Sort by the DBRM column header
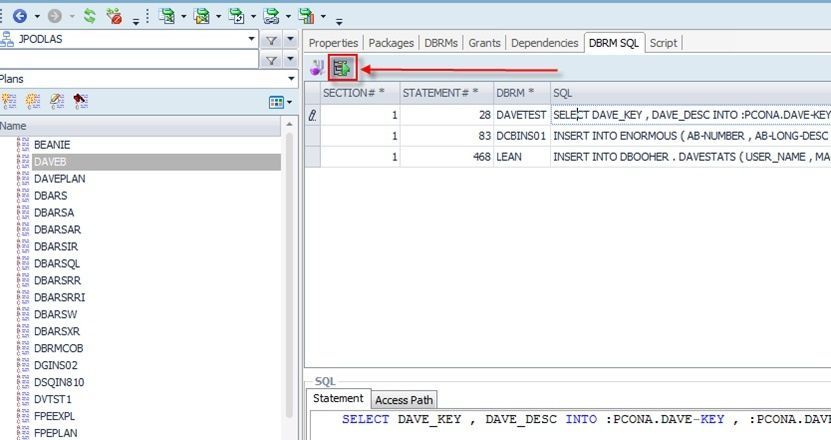Screen dimensions: 831x440 coord(522,93)
